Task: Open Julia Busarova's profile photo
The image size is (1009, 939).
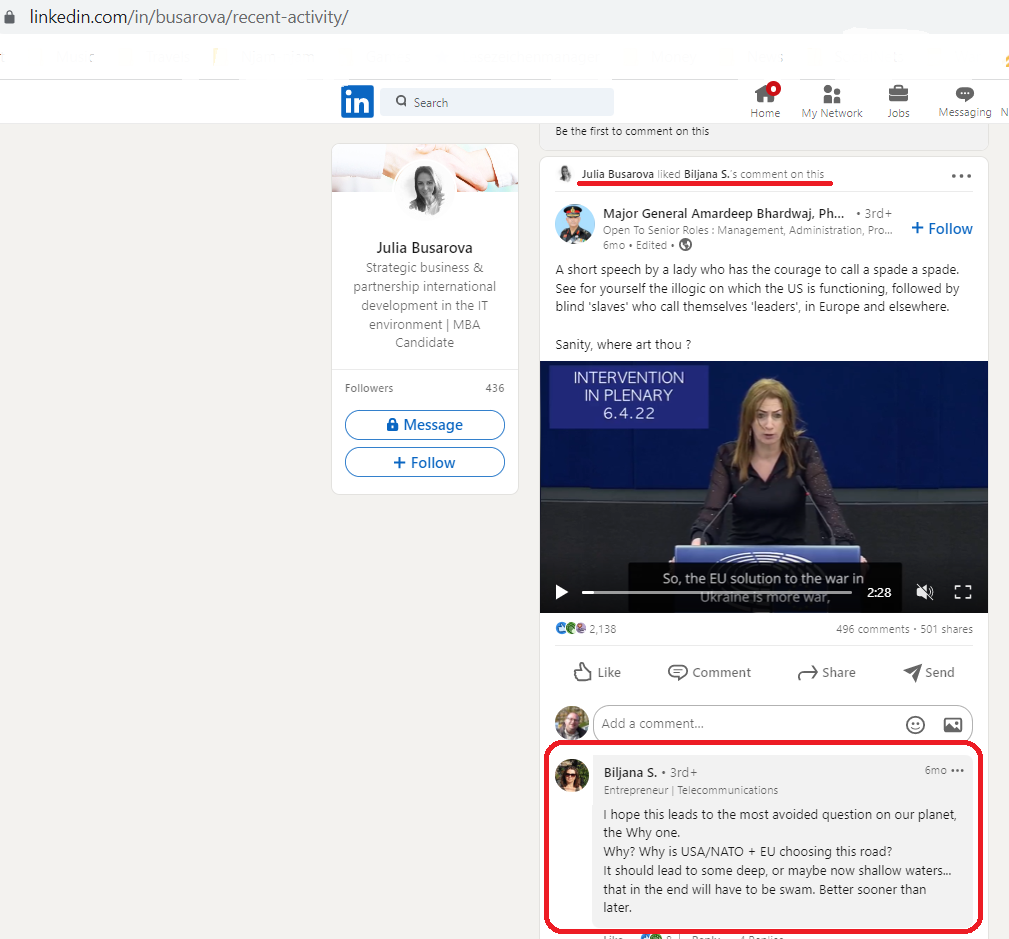Action: pyautogui.click(x=425, y=189)
